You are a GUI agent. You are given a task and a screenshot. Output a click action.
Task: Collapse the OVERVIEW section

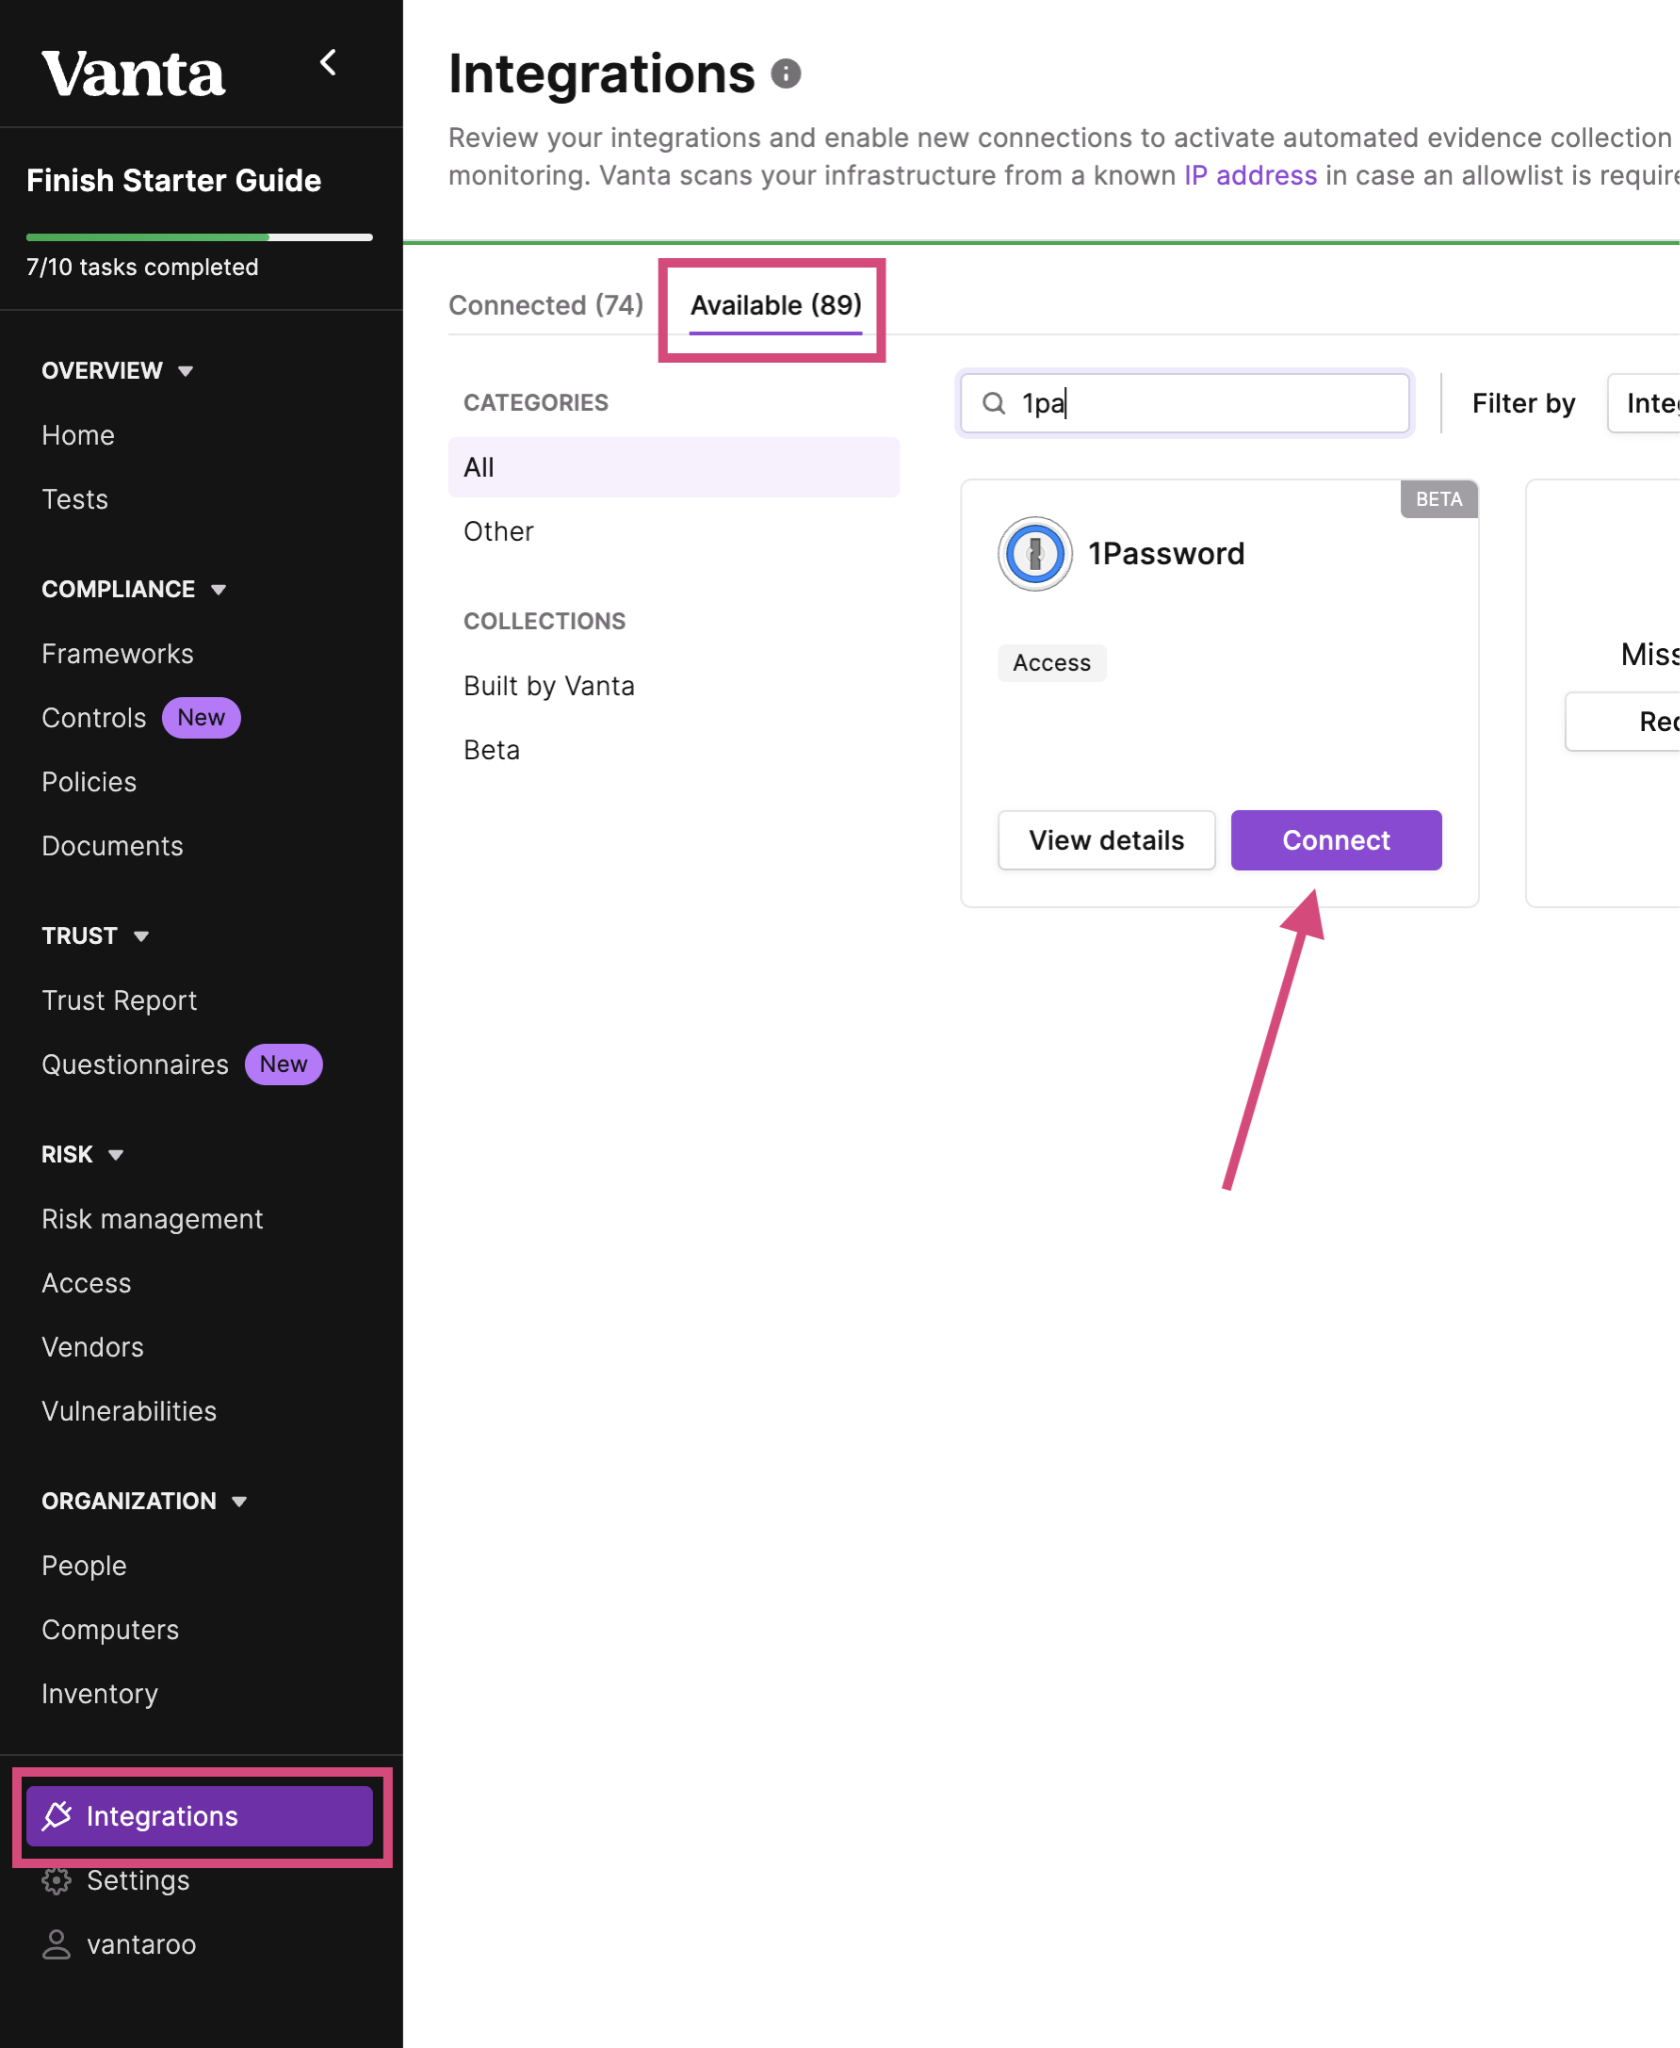(x=117, y=371)
